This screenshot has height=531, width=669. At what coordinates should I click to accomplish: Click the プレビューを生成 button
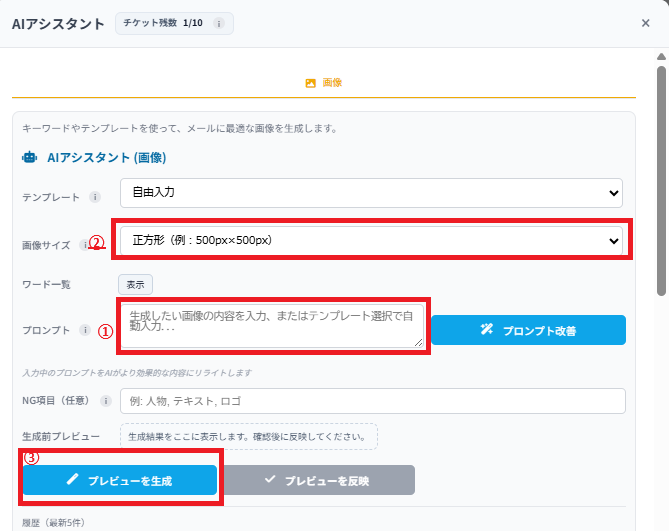click(120, 480)
